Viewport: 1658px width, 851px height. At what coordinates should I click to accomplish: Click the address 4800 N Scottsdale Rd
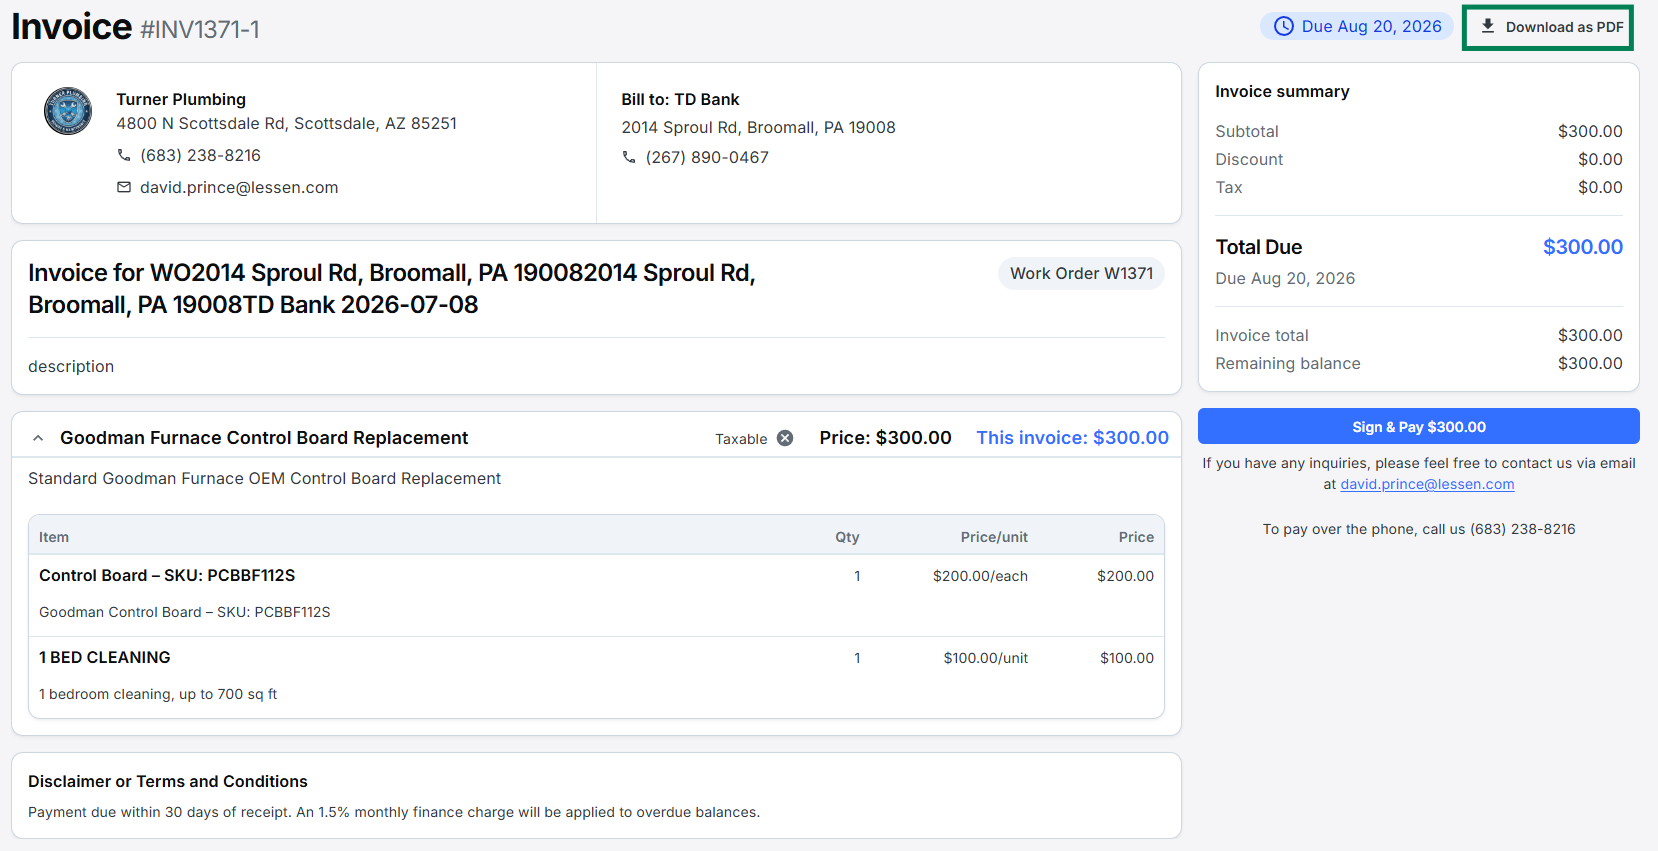(x=287, y=123)
